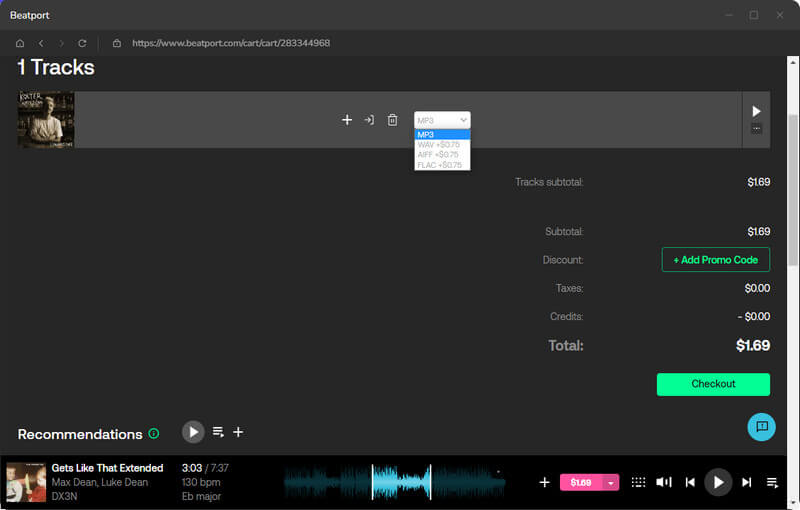Add Recommendations to queue
The image size is (800, 510).
(218, 432)
